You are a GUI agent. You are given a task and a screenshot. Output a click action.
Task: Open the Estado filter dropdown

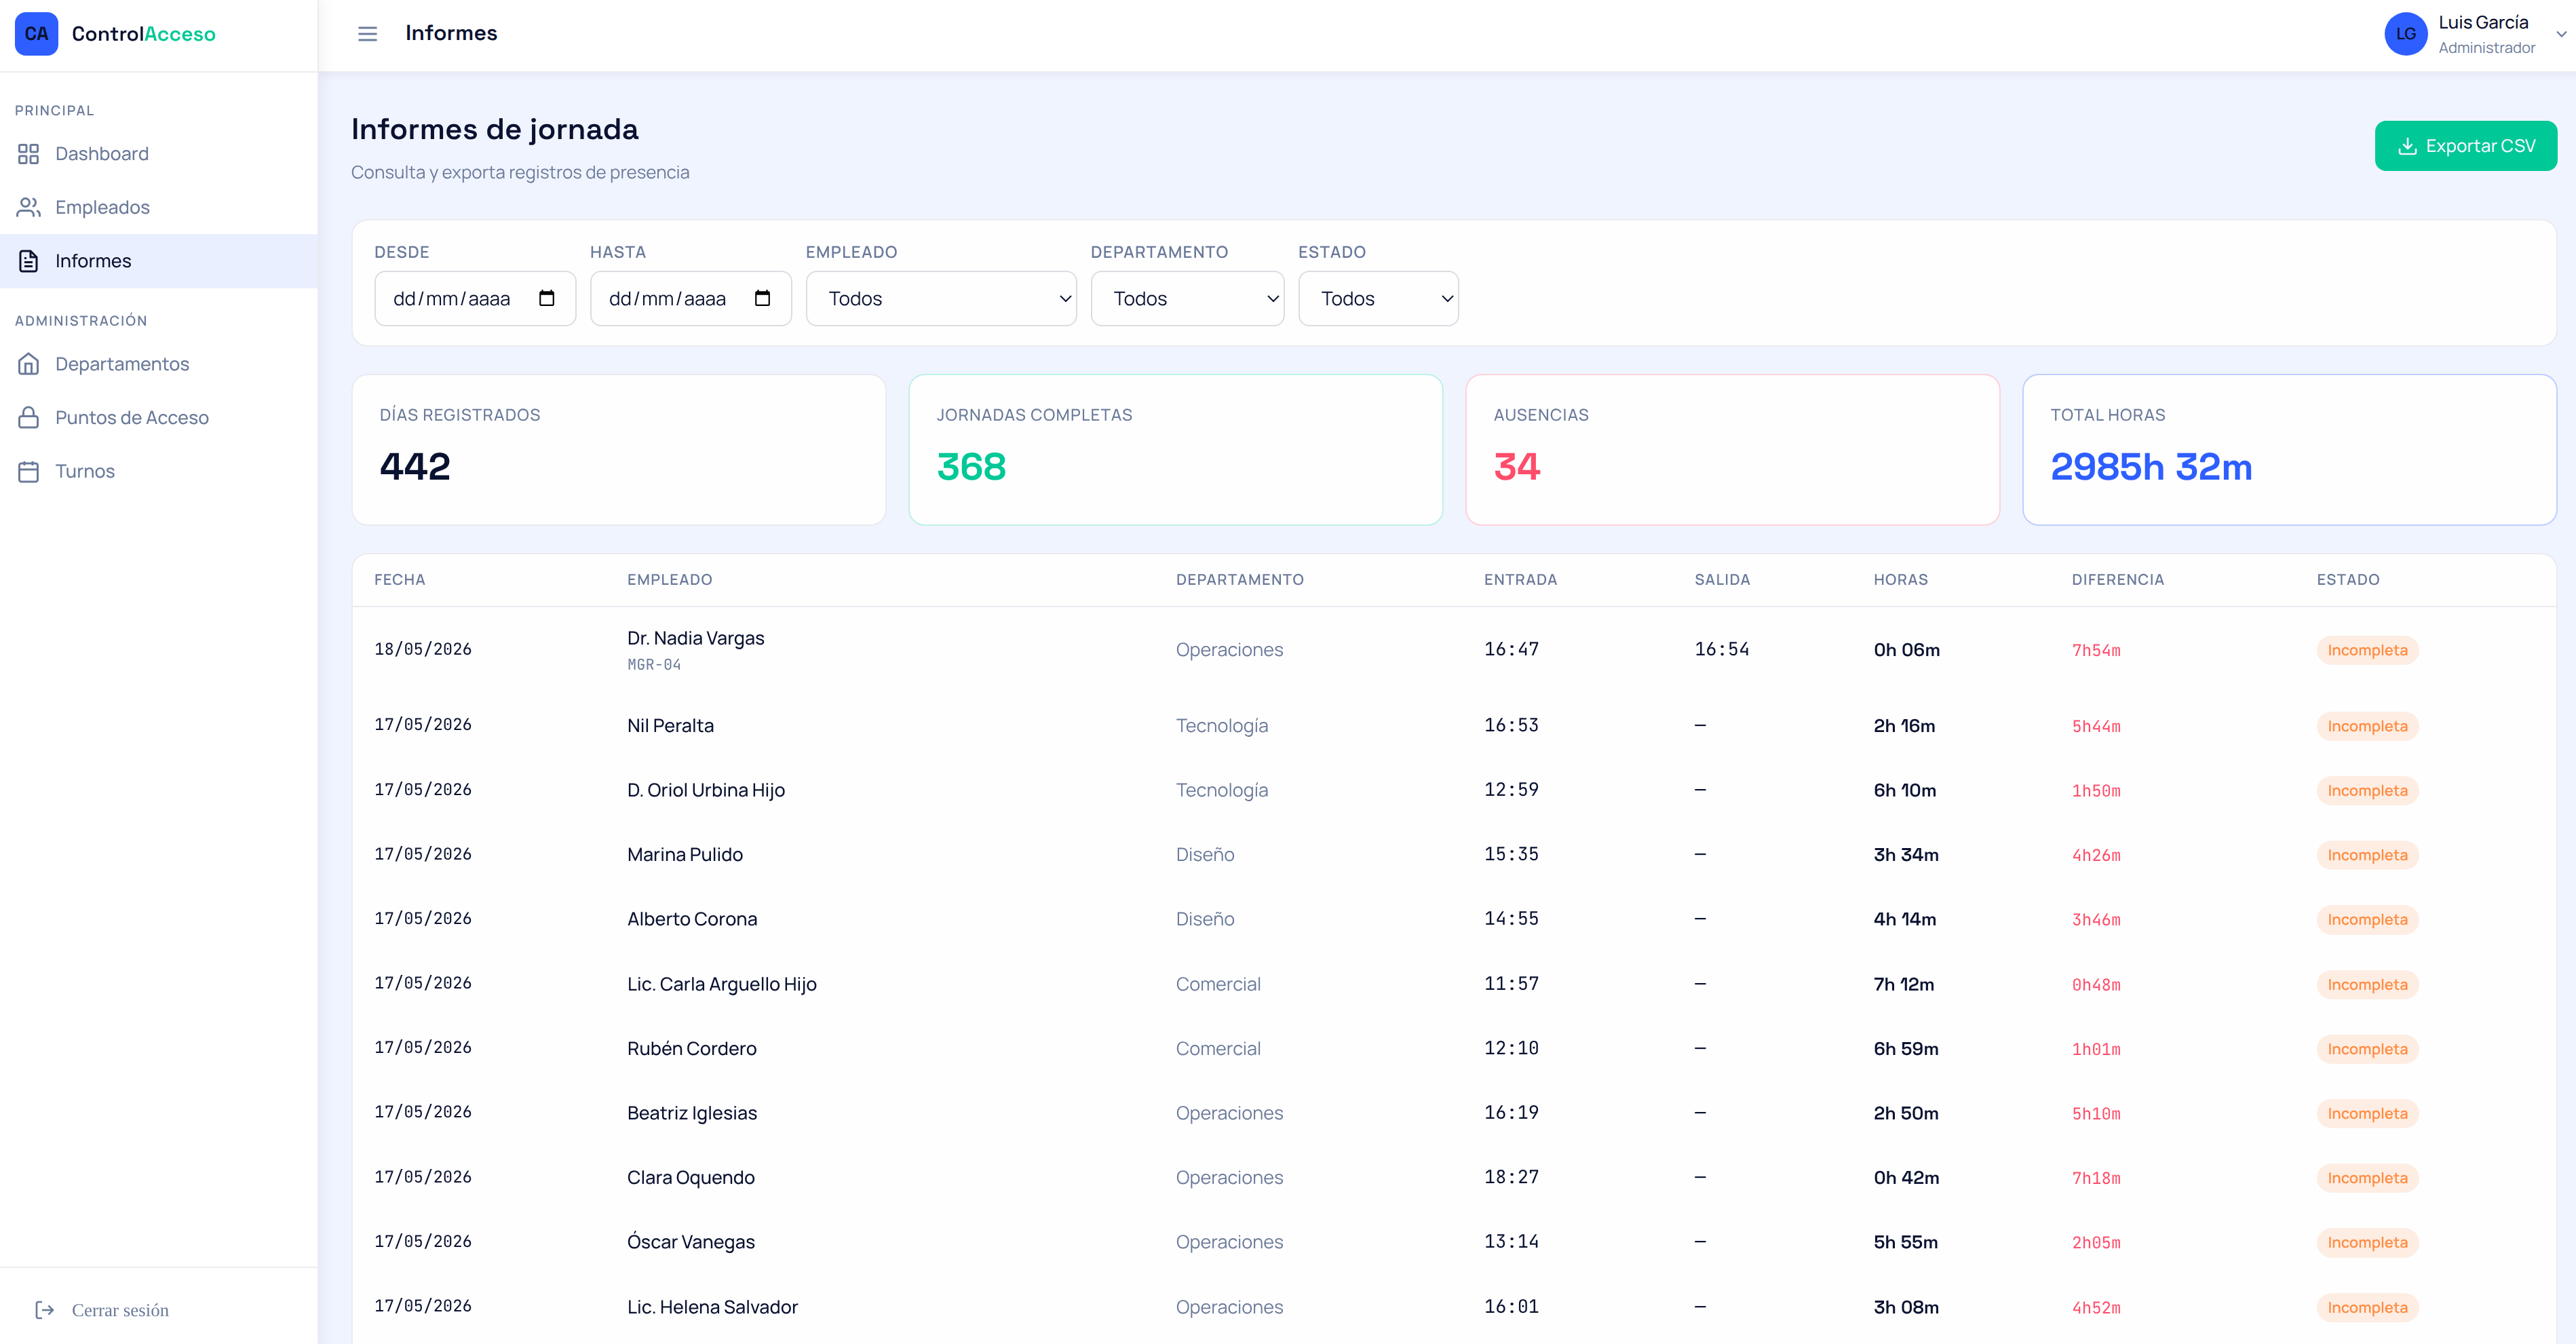tap(1378, 298)
